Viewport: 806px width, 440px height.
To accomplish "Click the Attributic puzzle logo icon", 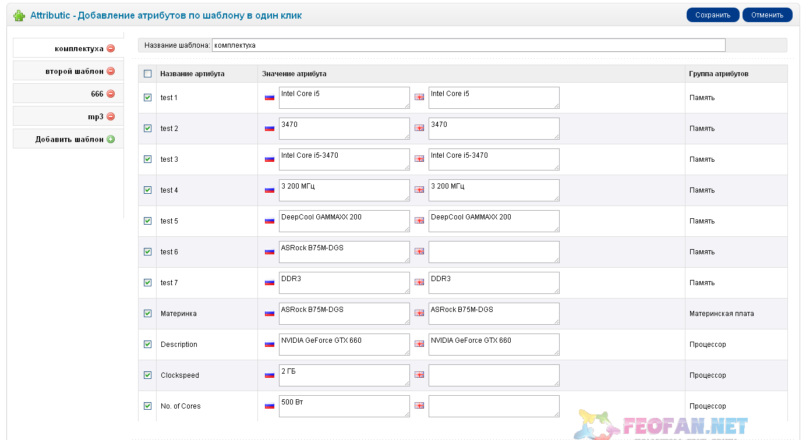I will point(19,16).
